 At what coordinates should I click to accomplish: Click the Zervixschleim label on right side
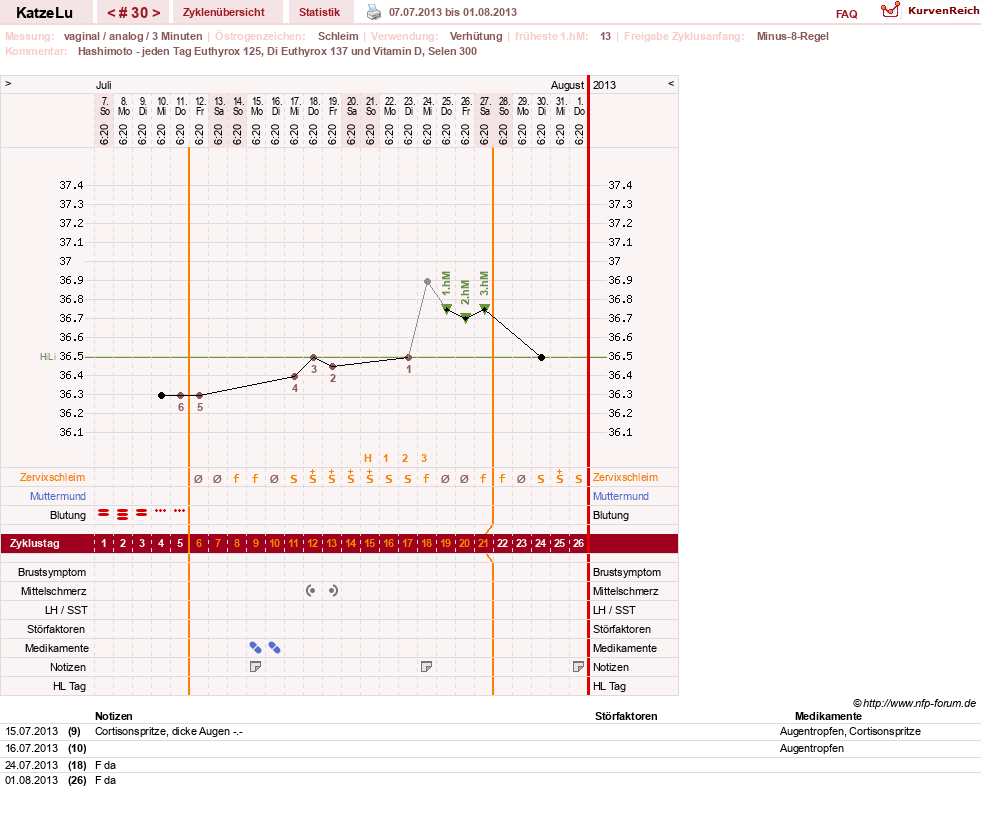pos(626,477)
